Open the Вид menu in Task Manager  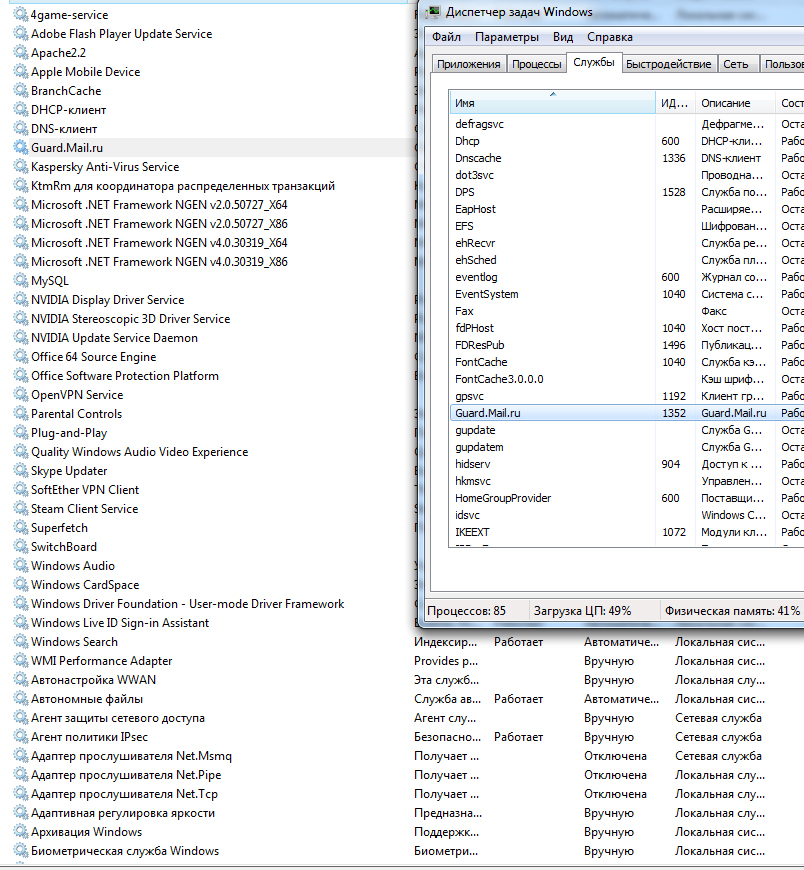click(x=563, y=37)
